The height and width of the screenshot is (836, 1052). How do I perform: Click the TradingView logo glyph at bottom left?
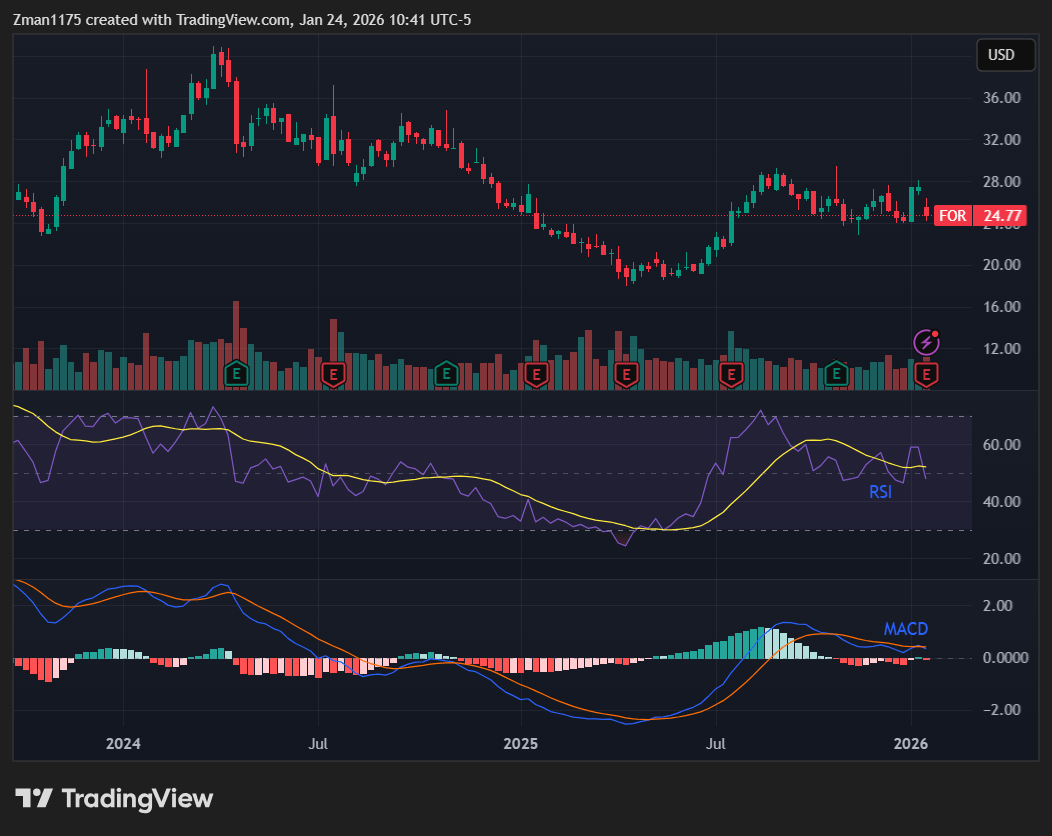[x=36, y=798]
